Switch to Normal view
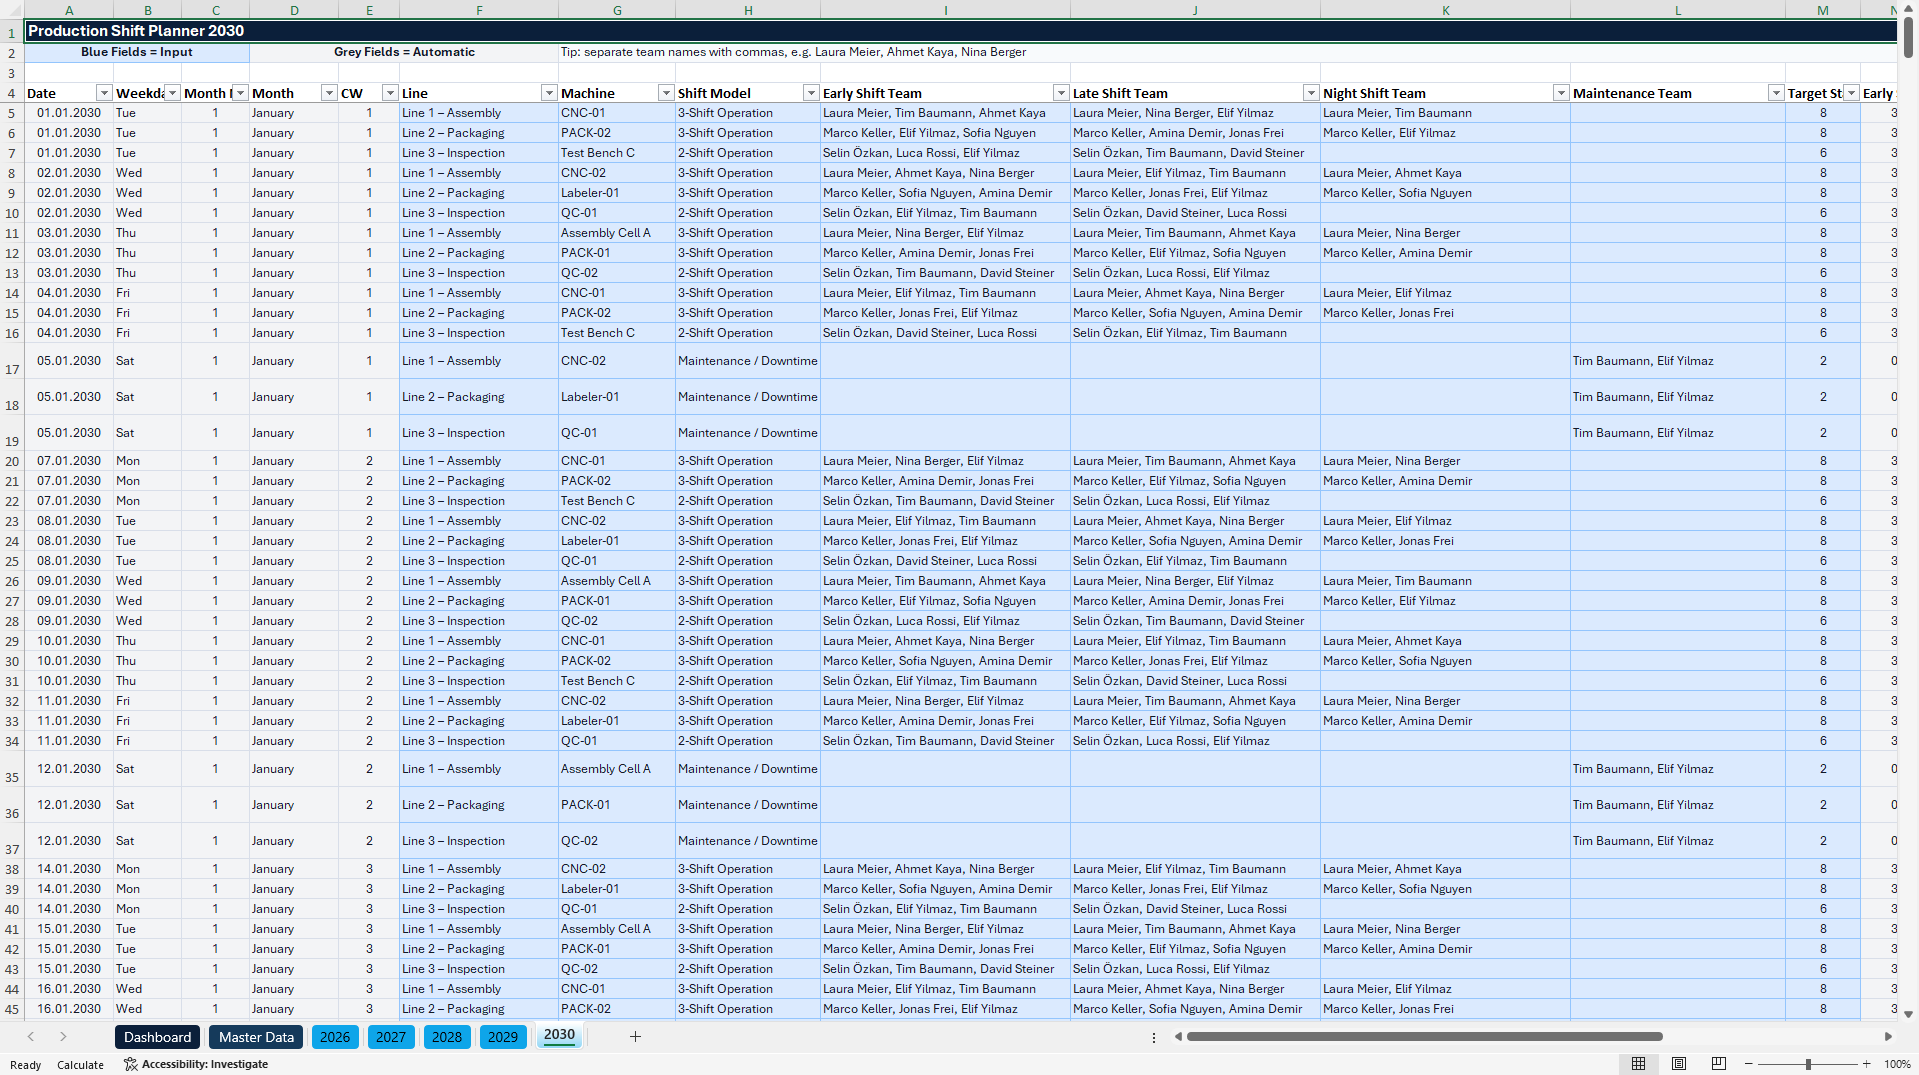 [x=1638, y=1064]
